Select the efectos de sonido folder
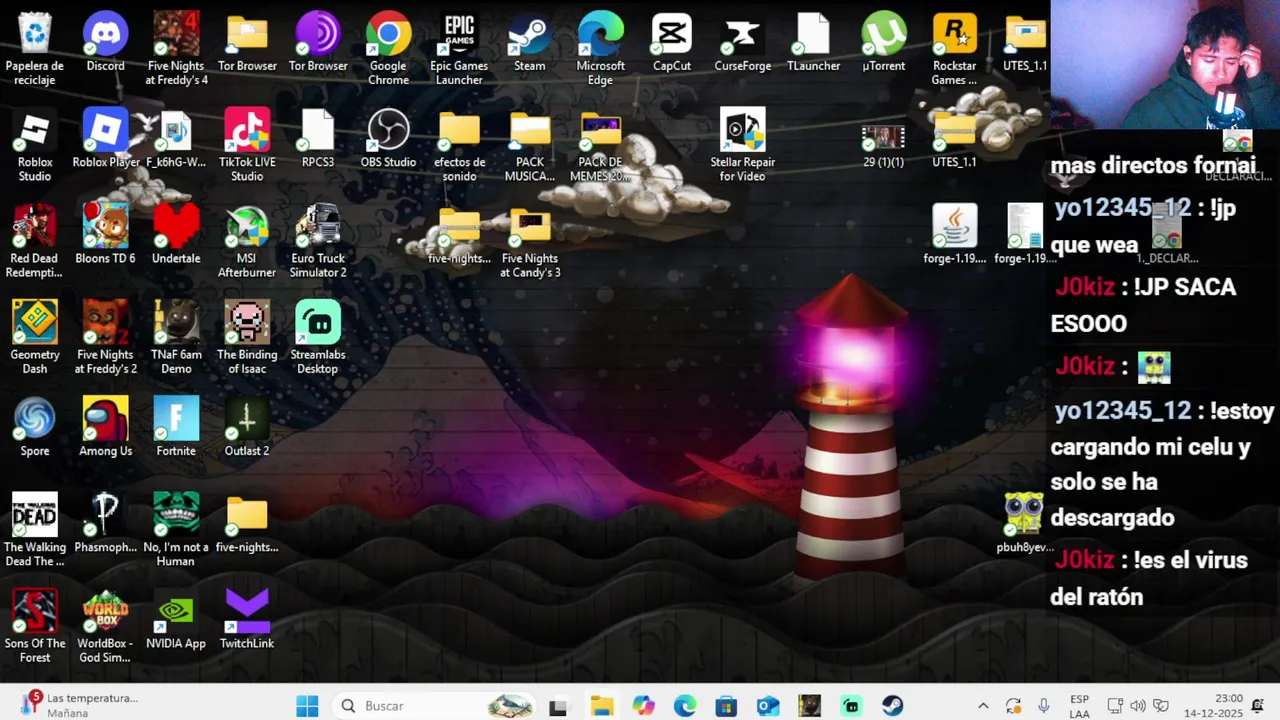Viewport: 1280px width, 720px height. point(459,146)
